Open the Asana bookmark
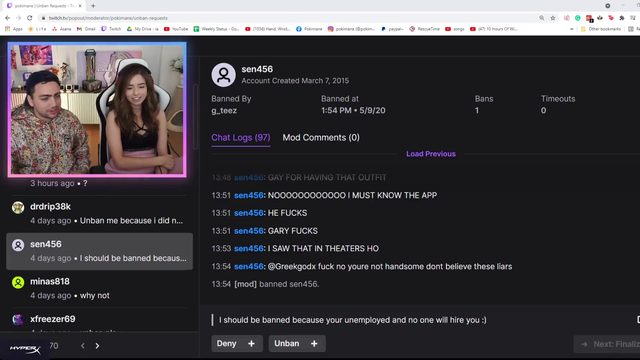 (62, 29)
